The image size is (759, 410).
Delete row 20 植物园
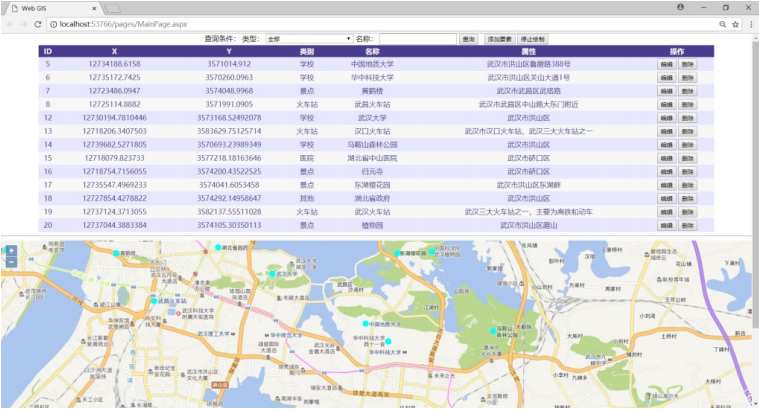tap(687, 226)
